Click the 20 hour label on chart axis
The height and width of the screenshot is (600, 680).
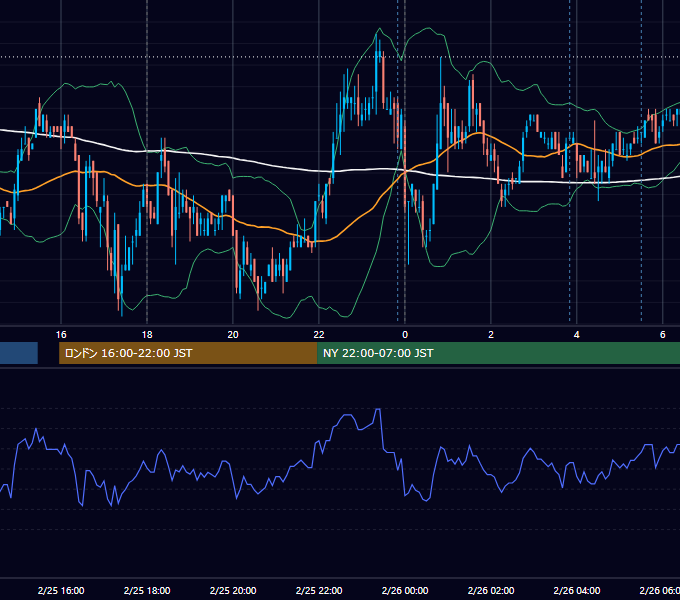[233, 335]
